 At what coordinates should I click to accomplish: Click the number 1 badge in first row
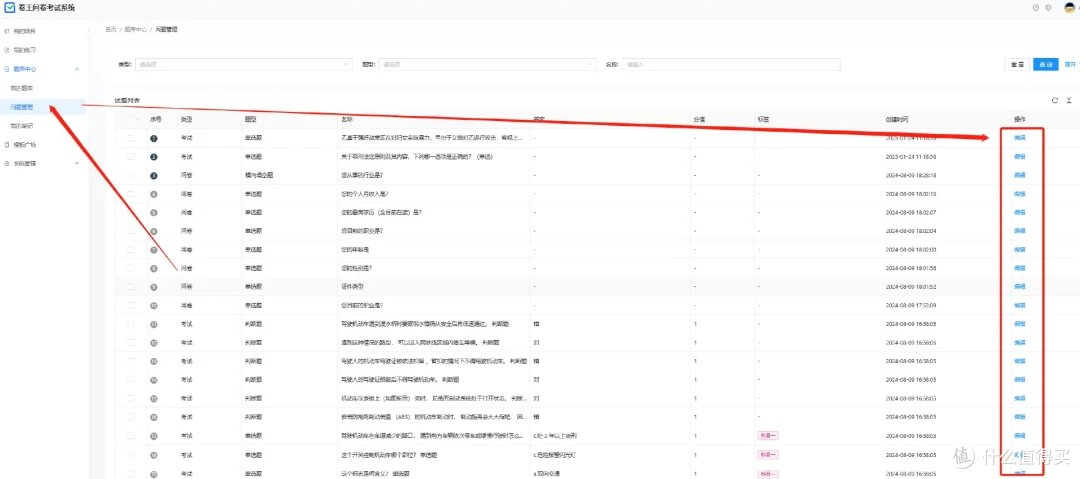click(154, 139)
